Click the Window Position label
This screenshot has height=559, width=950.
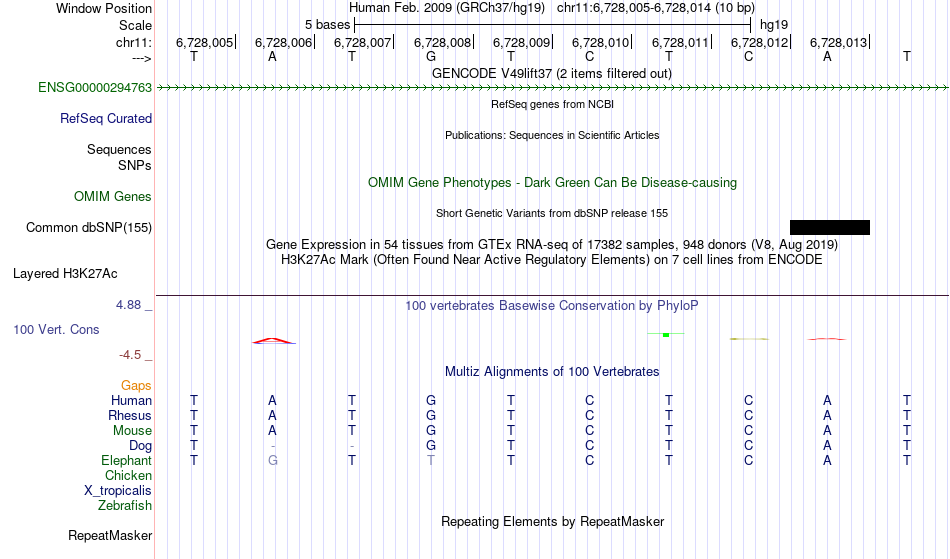pos(104,8)
